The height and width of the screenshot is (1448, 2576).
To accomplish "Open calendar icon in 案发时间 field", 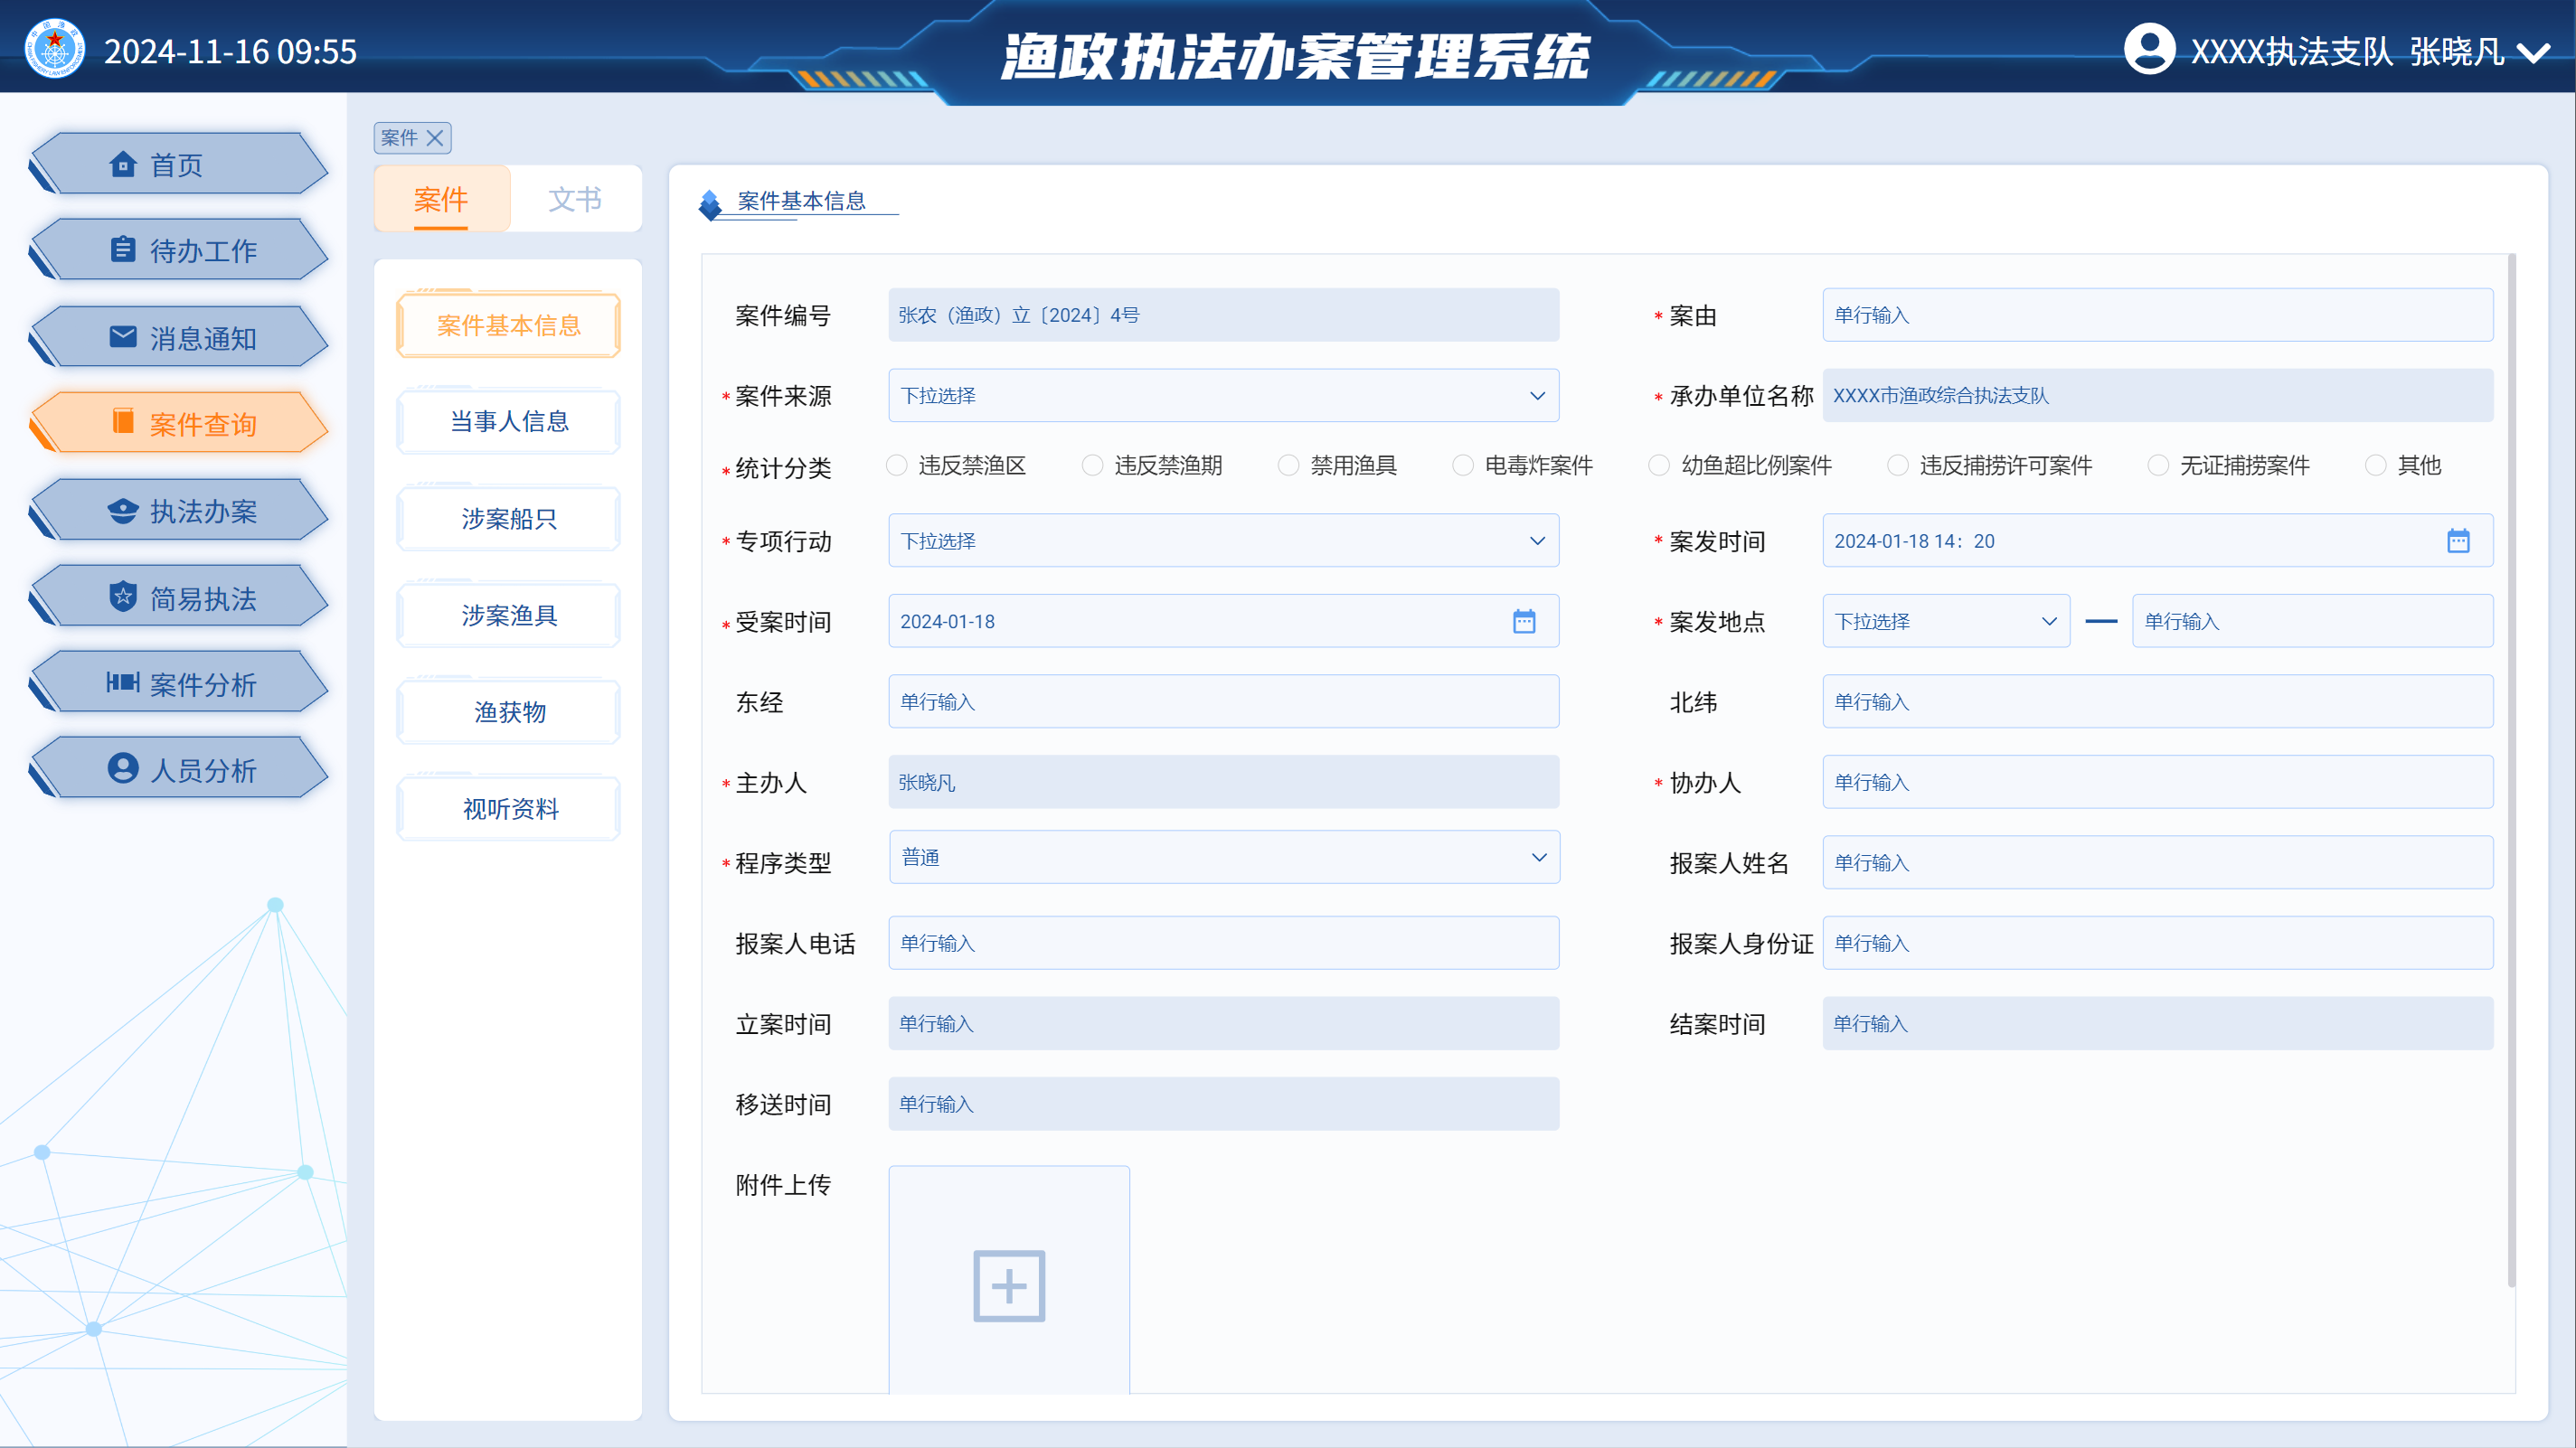I will coord(2457,541).
